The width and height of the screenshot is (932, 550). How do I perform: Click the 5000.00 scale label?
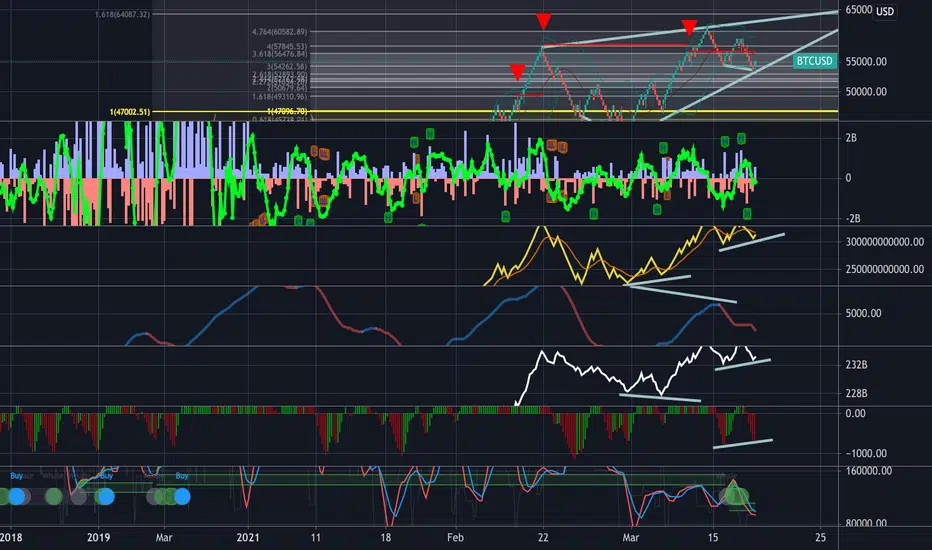coord(863,313)
